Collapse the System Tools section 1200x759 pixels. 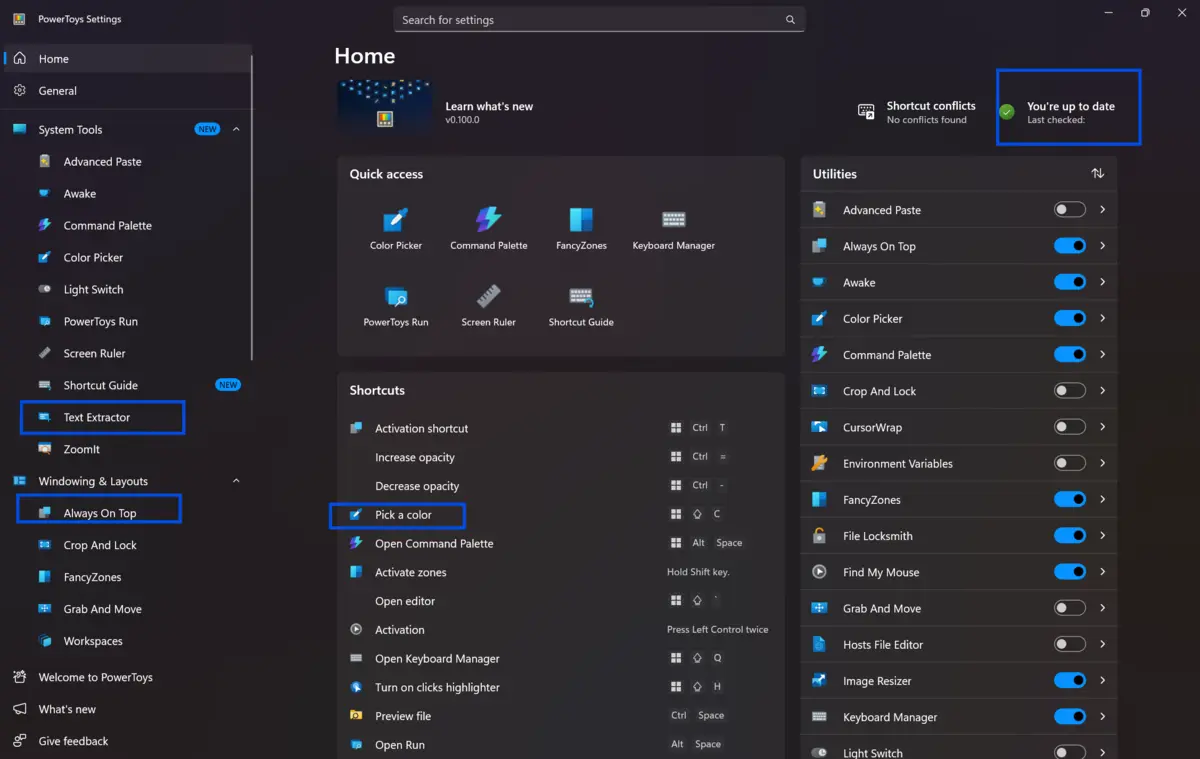pos(236,129)
